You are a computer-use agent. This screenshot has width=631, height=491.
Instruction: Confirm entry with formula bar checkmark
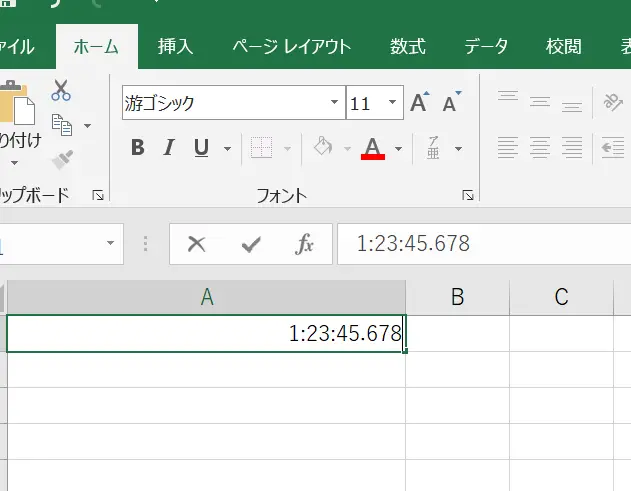pyautogui.click(x=251, y=244)
